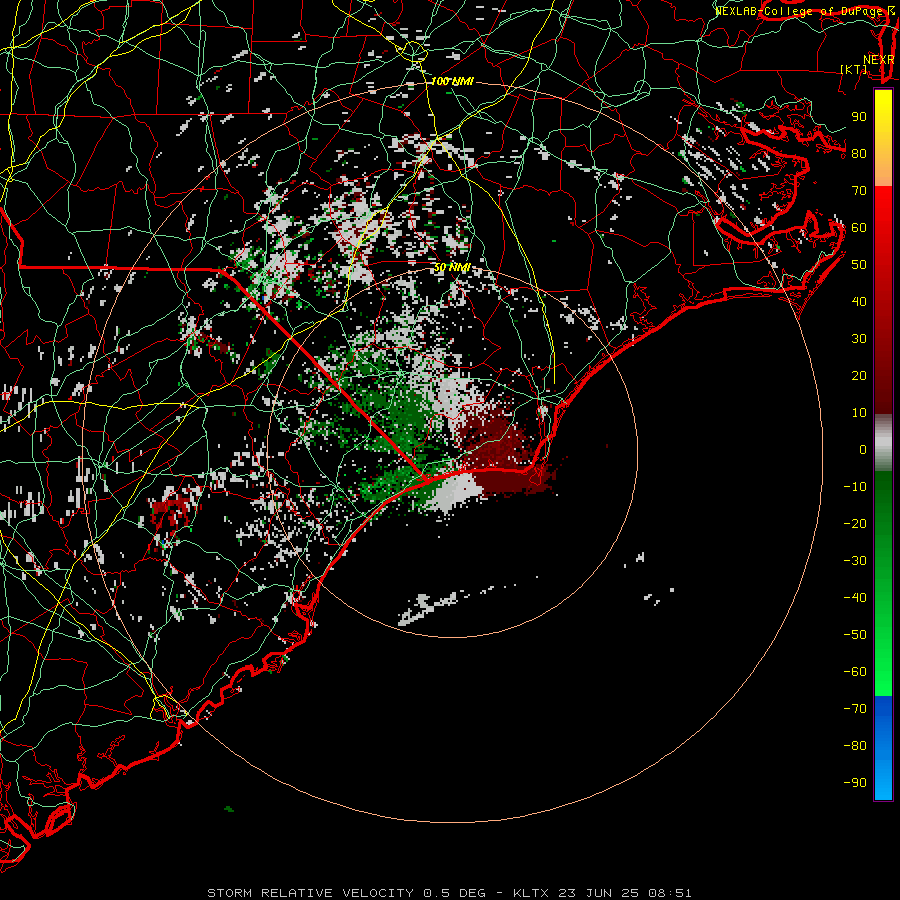Click the 50 NMI range ring label
The image size is (900, 900).
click(452, 267)
